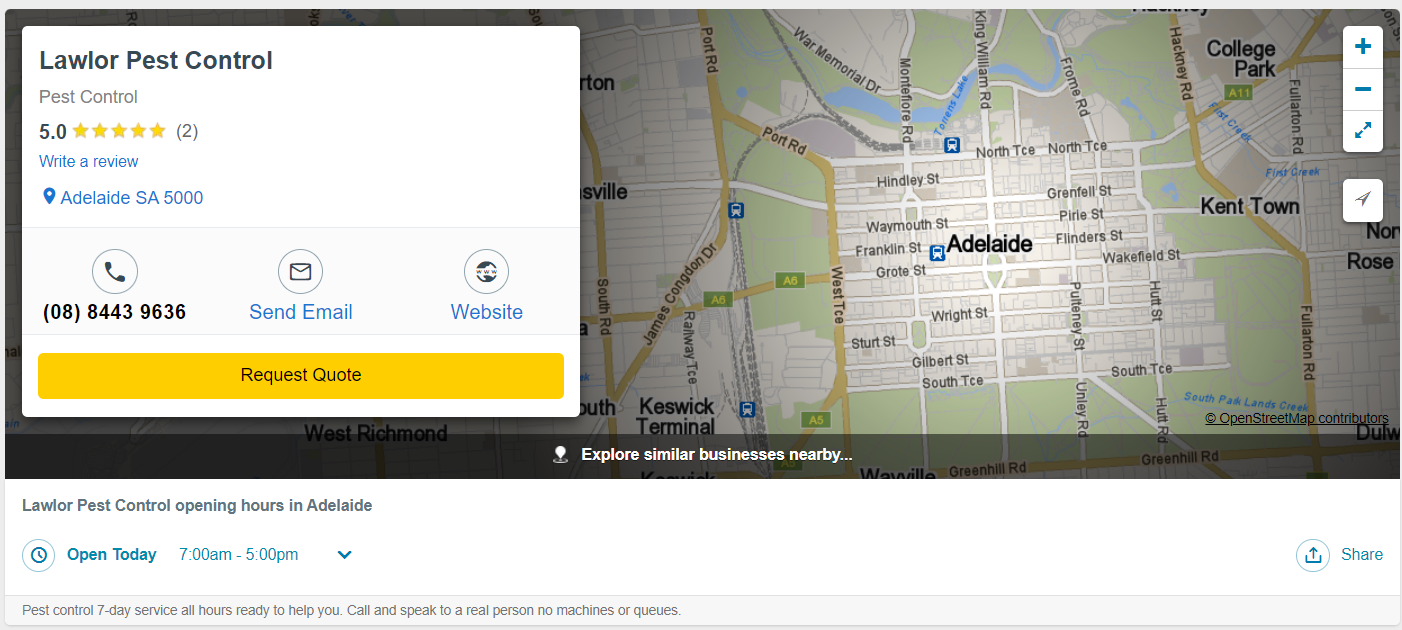Open the Write a review link

point(89,161)
